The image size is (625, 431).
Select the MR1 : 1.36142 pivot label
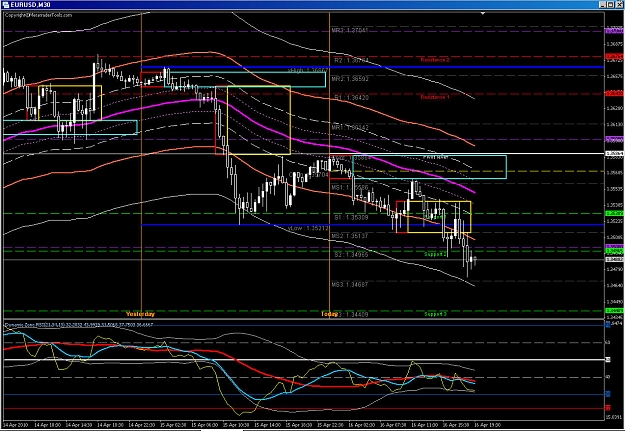click(350, 128)
